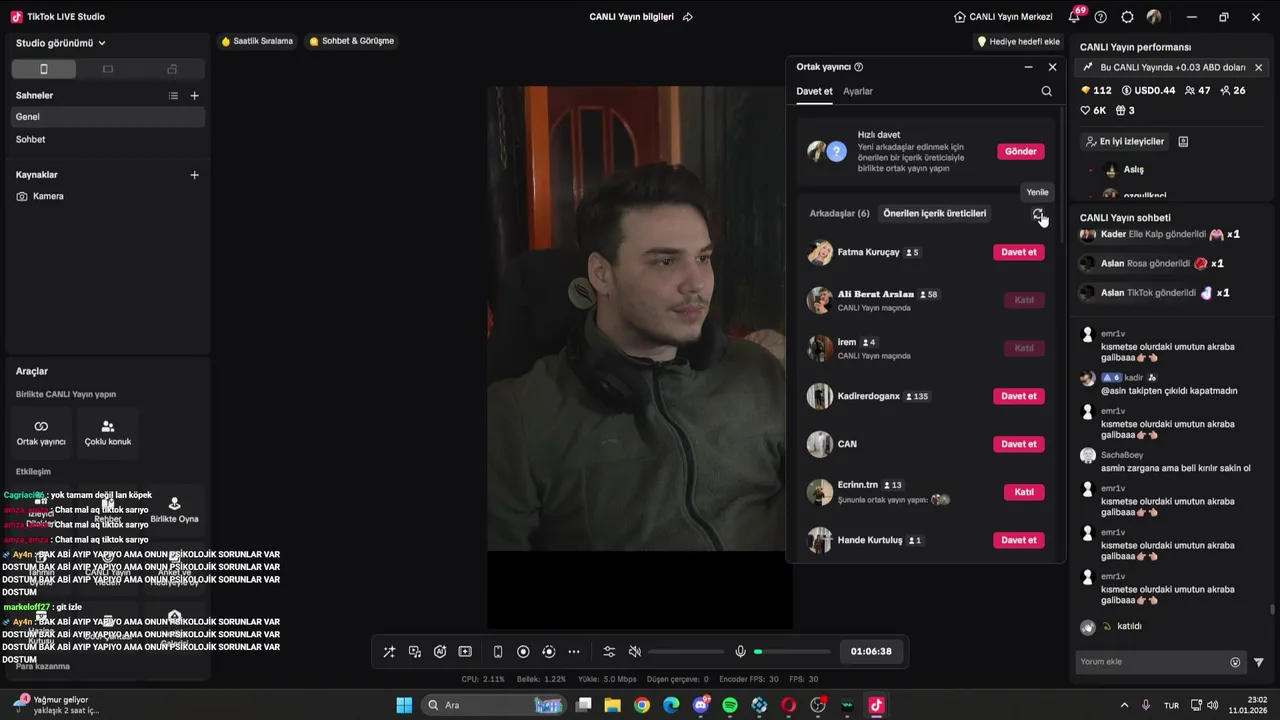Open the Sohbet & Görüşme chip

(x=352, y=42)
